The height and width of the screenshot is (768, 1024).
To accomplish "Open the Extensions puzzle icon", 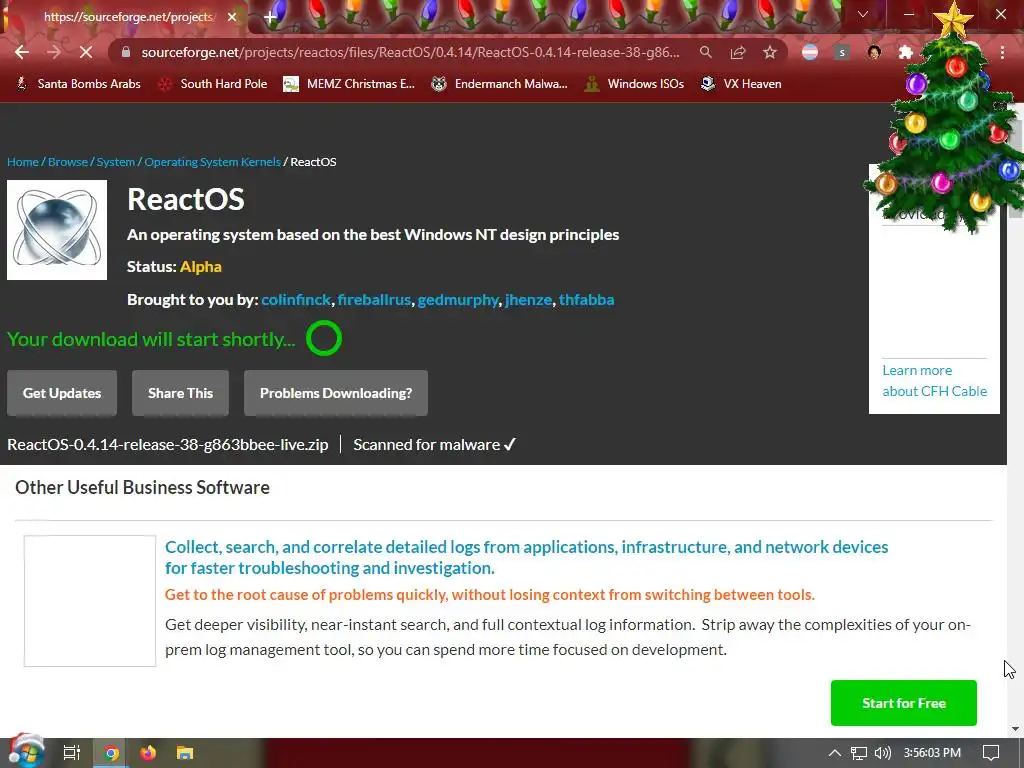I will tap(906, 52).
